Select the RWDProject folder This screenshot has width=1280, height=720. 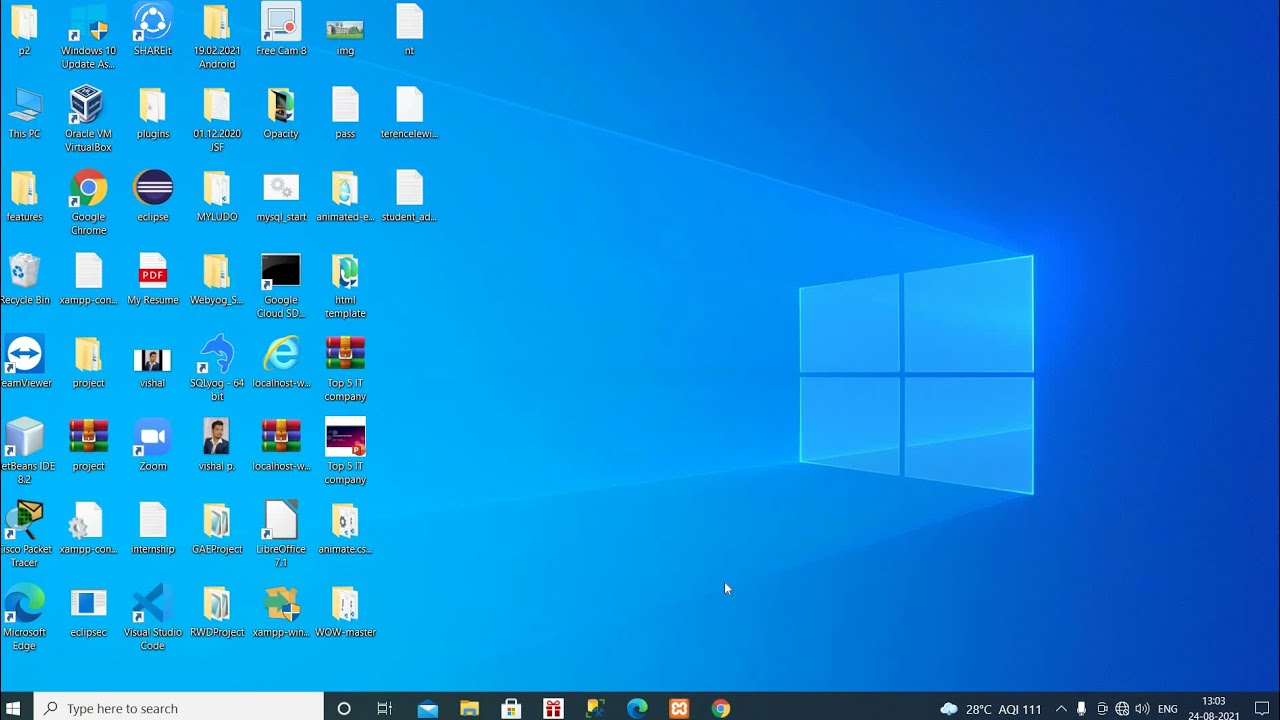point(216,604)
